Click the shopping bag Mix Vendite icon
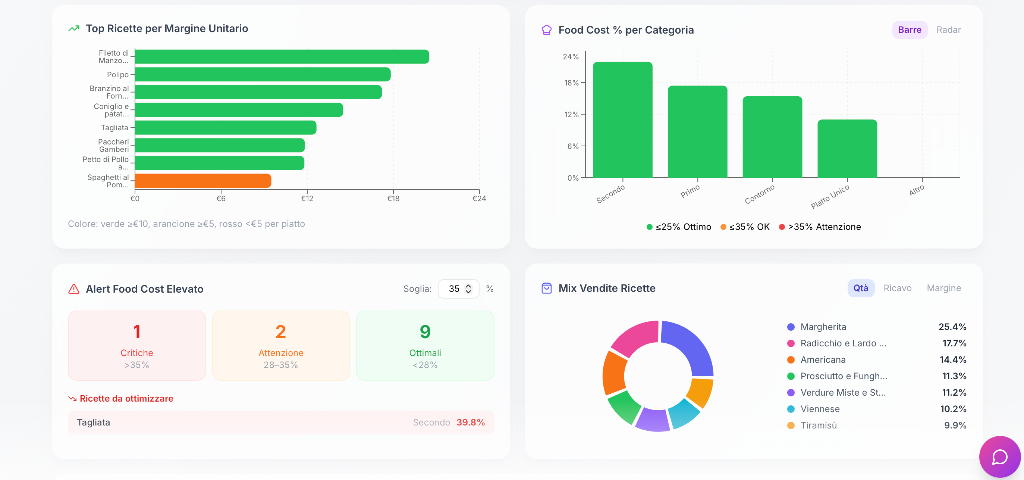Image resolution: width=1024 pixels, height=480 pixels. (x=547, y=288)
